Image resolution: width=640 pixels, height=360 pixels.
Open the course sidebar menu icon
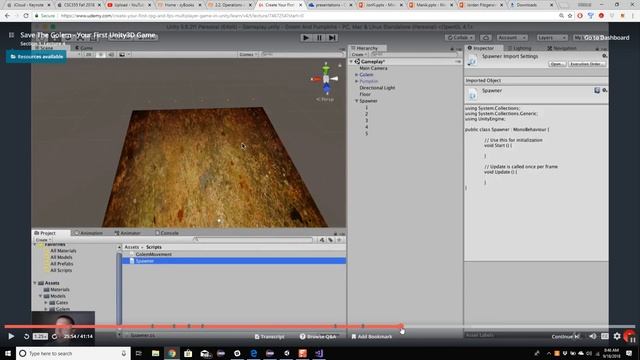(11, 35)
